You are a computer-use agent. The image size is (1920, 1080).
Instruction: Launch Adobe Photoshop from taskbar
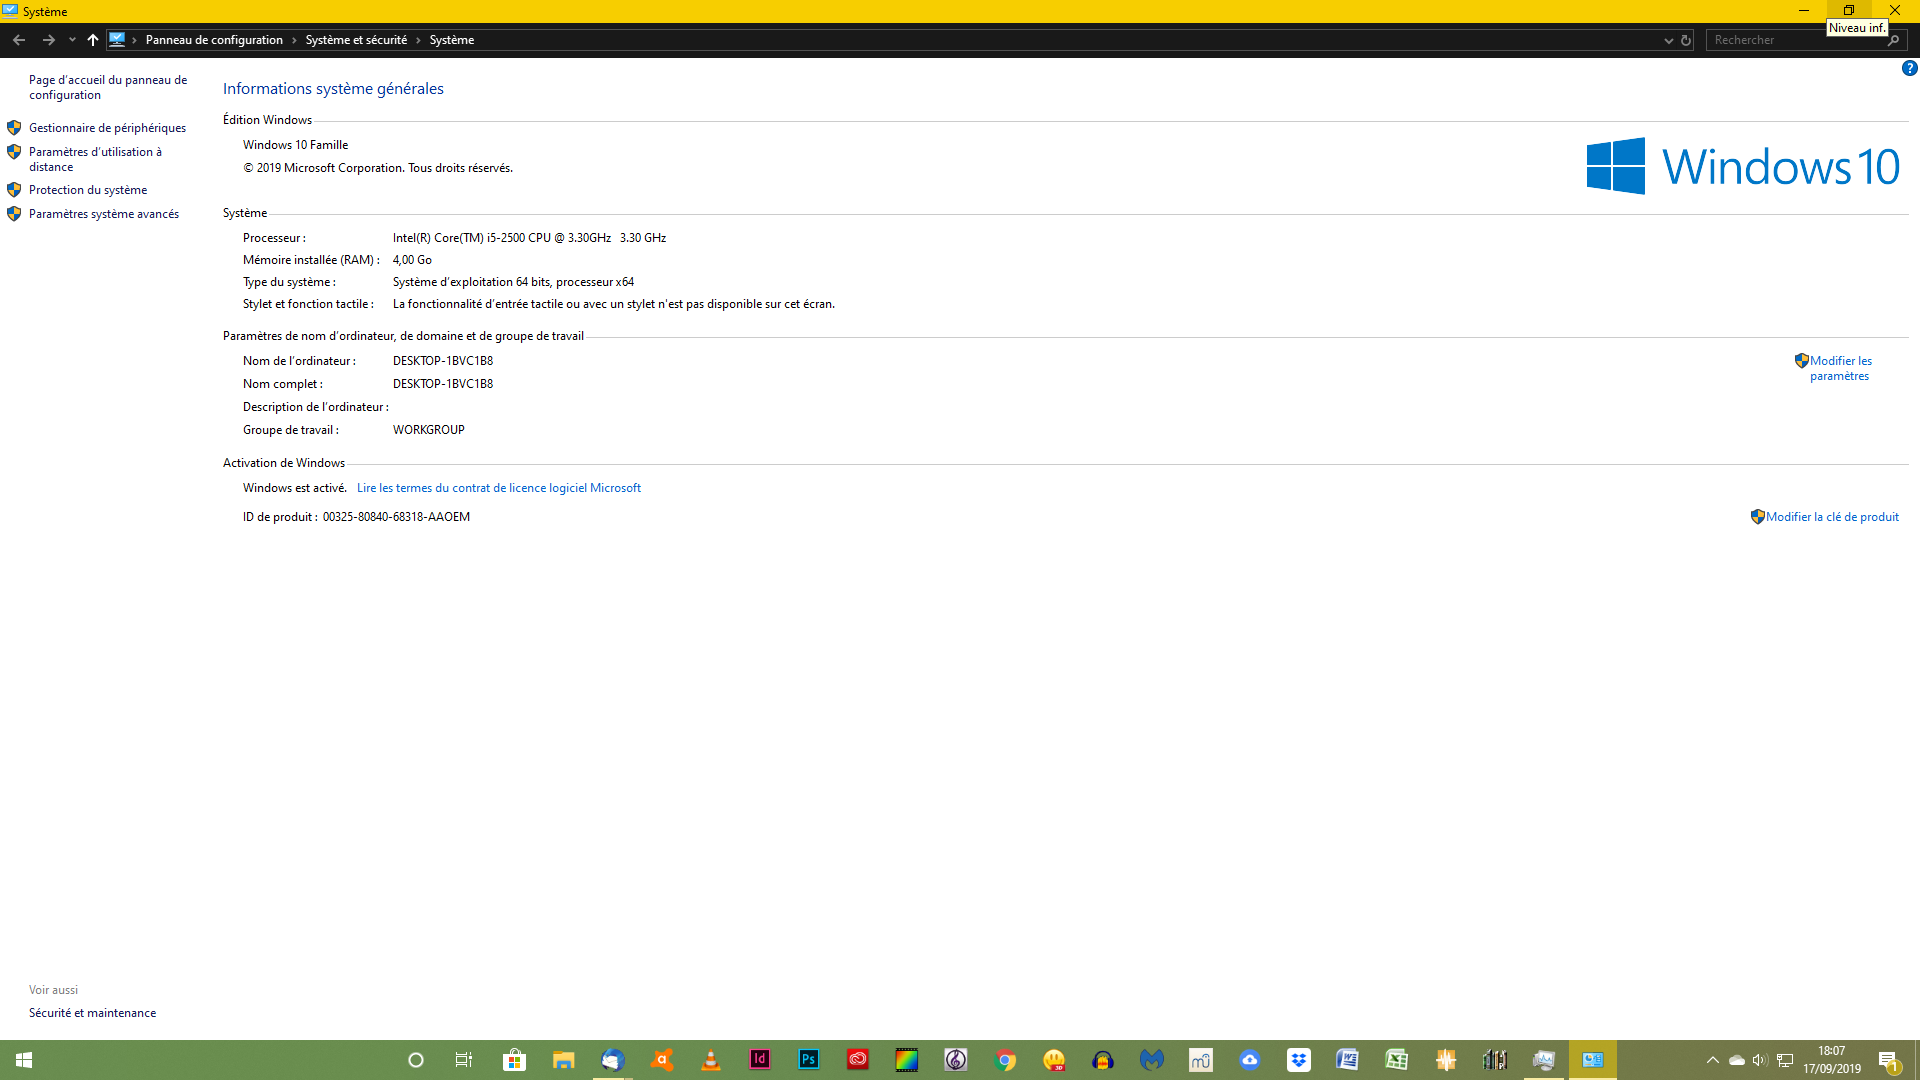tap(808, 1060)
